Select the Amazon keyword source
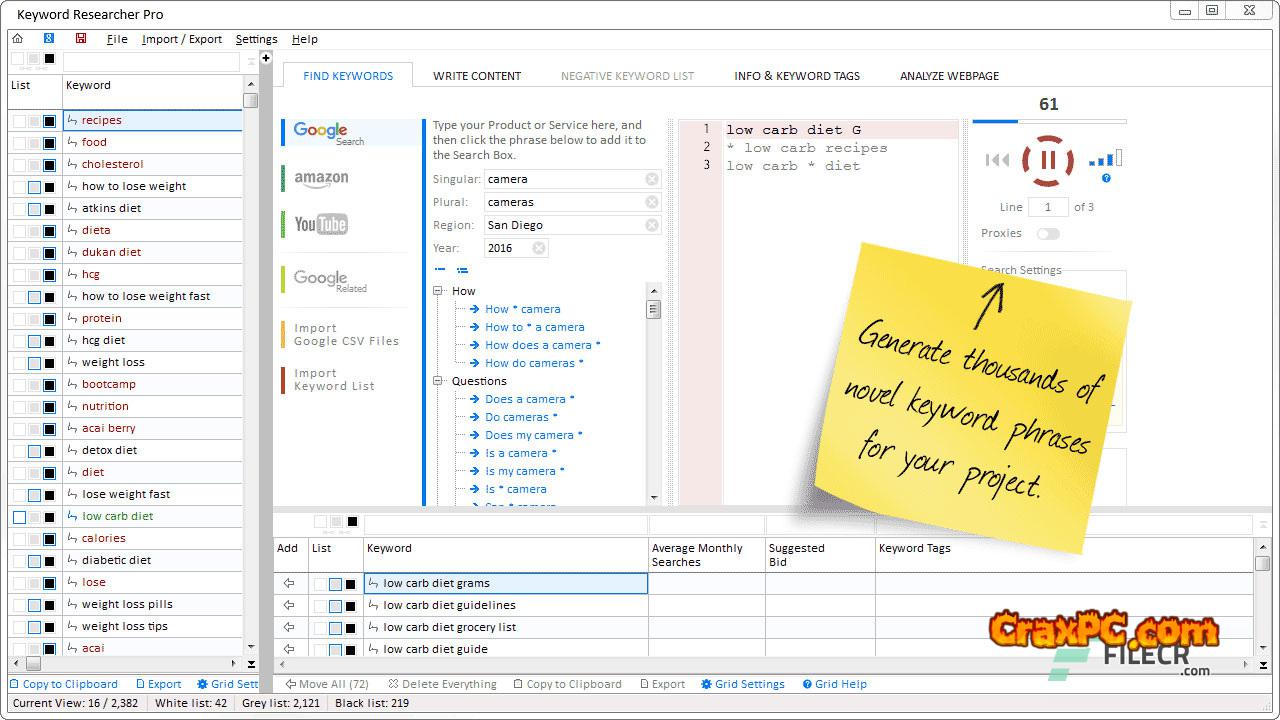 [x=352, y=178]
